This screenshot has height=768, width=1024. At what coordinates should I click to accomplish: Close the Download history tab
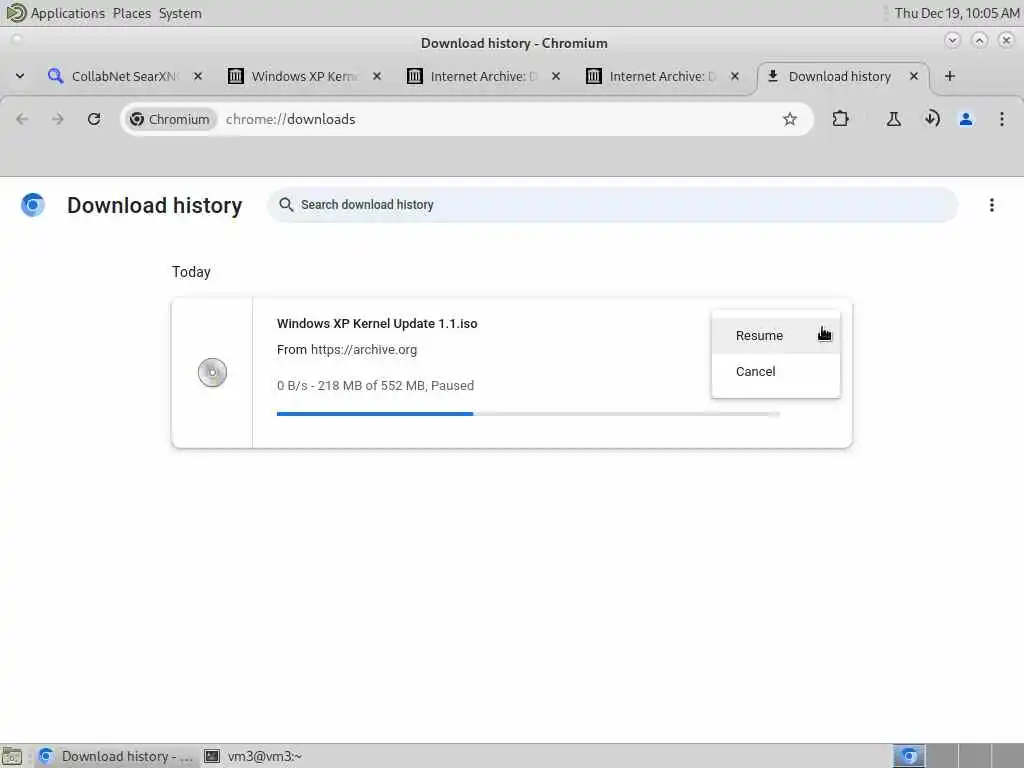tap(914, 76)
